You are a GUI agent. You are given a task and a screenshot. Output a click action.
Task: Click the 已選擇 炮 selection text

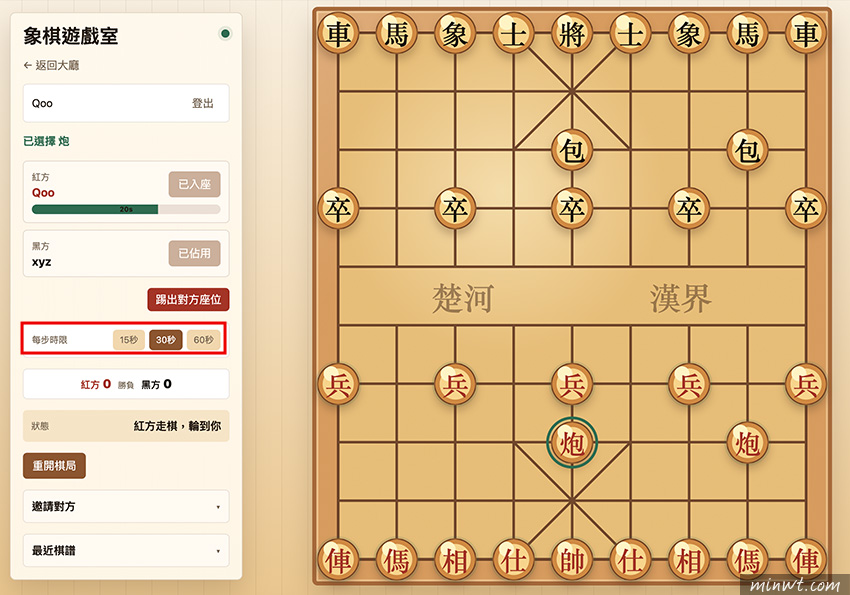coord(46,141)
